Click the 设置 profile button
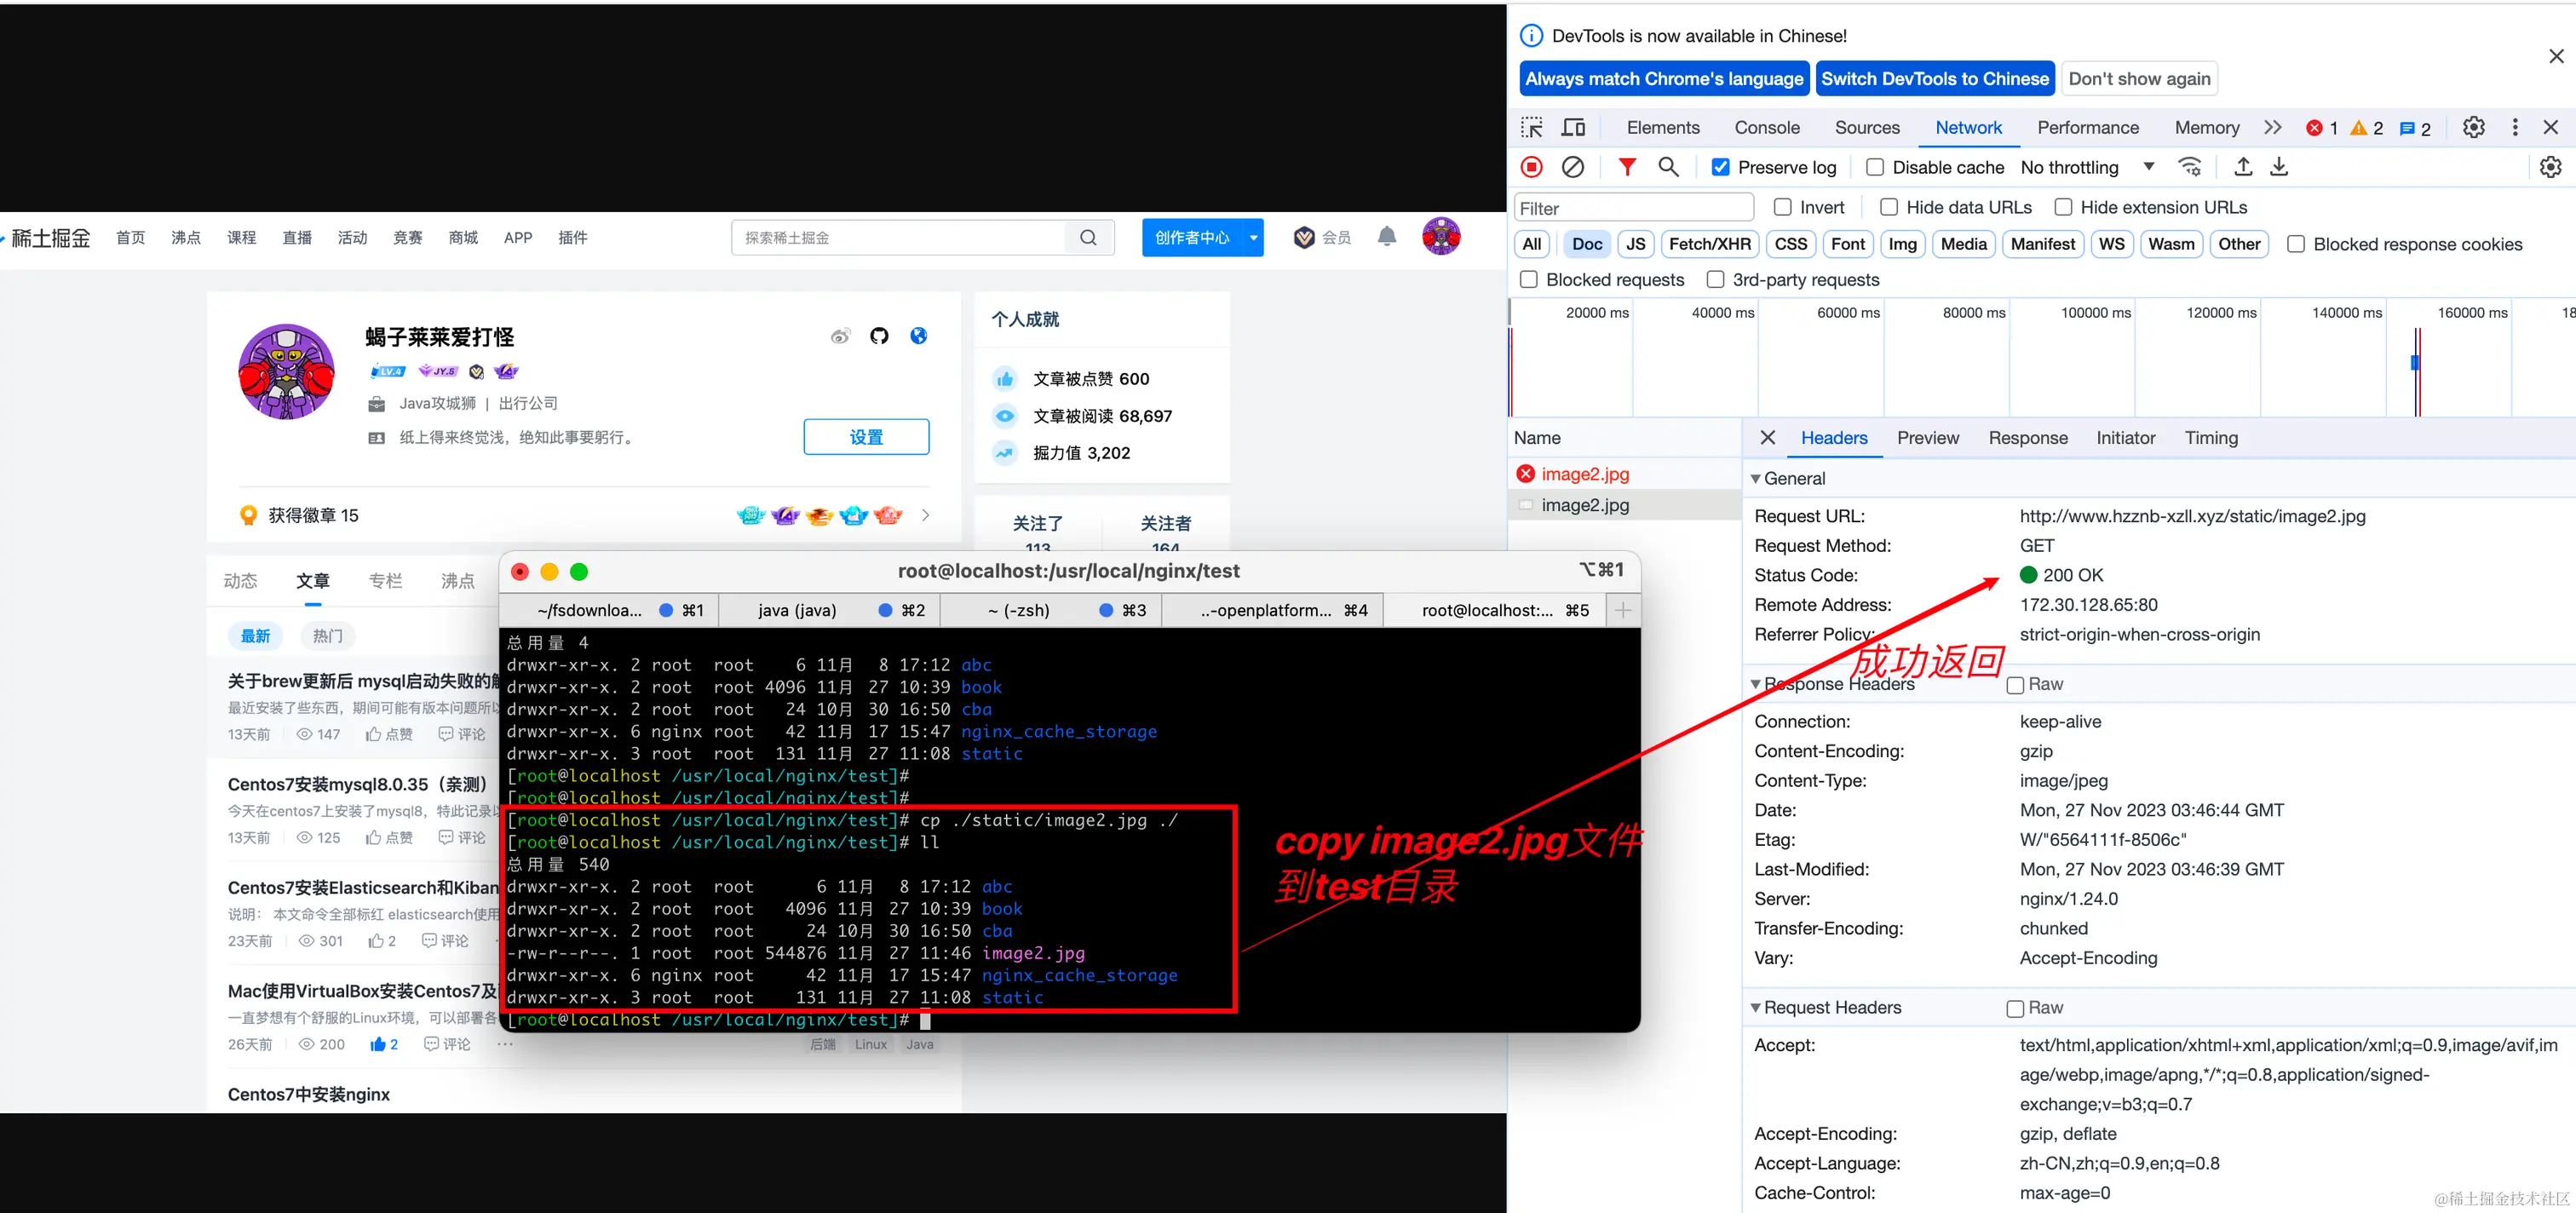The height and width of the screenshot is (1213, 2576). tap(866, 437)
